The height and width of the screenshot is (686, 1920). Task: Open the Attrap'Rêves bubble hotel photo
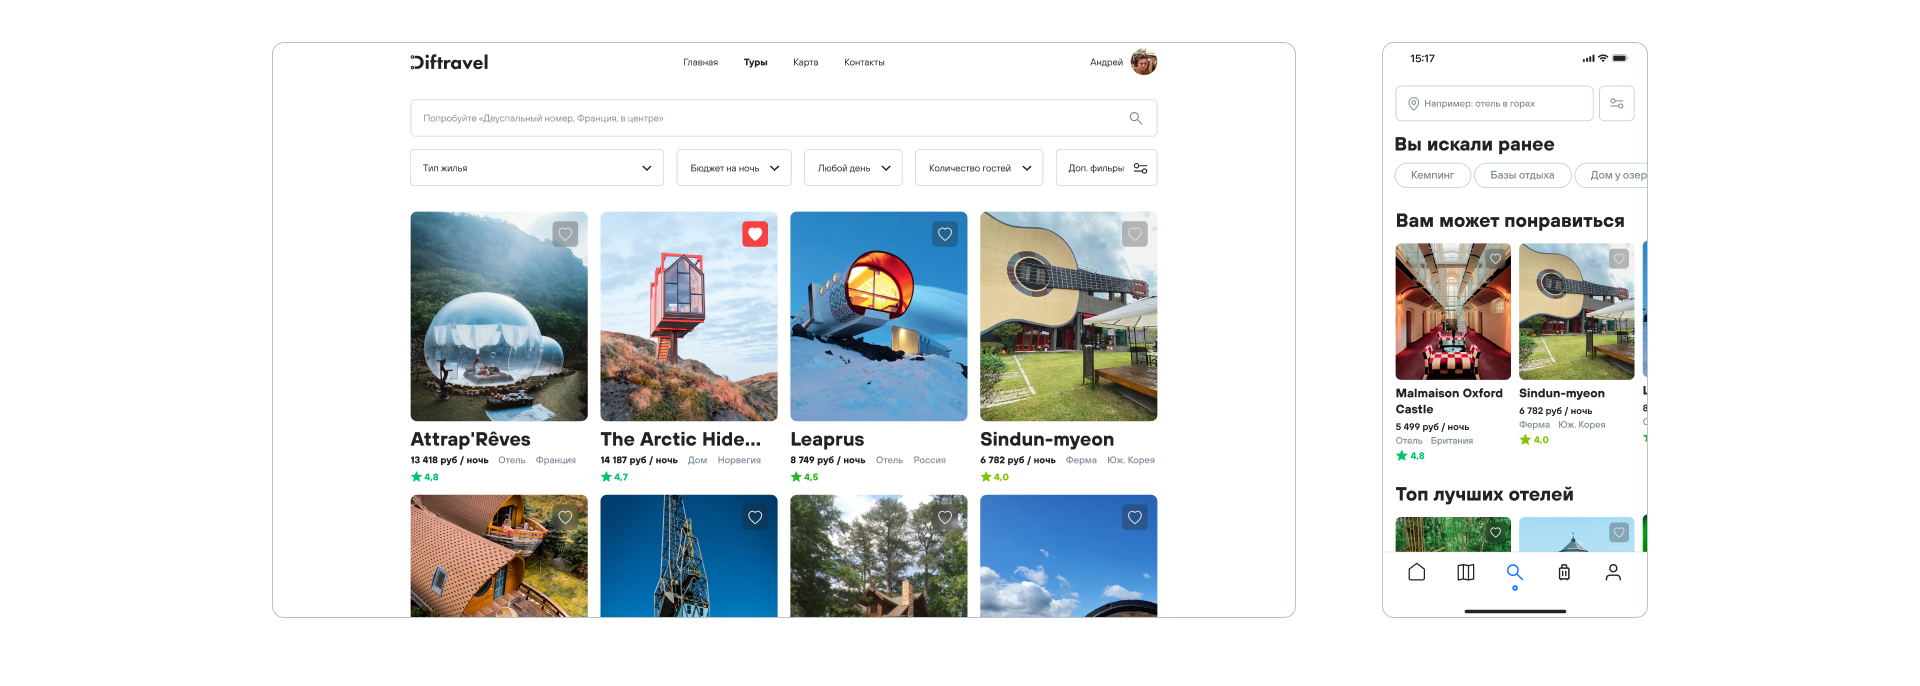(499, 316)
